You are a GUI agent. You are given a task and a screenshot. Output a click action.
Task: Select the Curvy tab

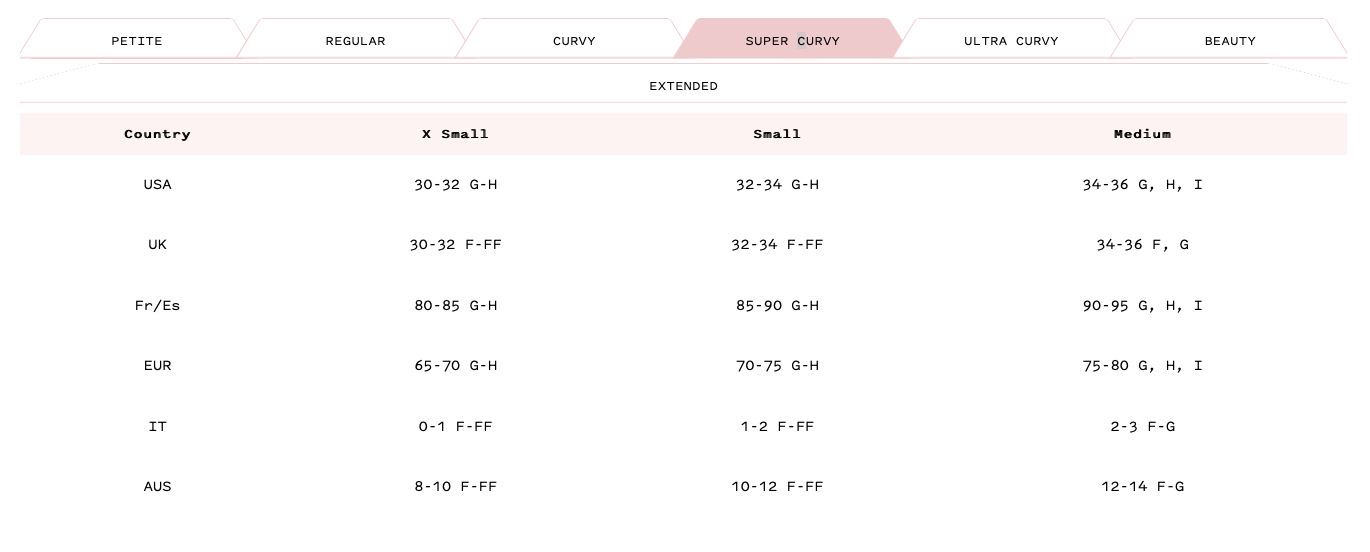pyautogui.click(x=574, y=41)
